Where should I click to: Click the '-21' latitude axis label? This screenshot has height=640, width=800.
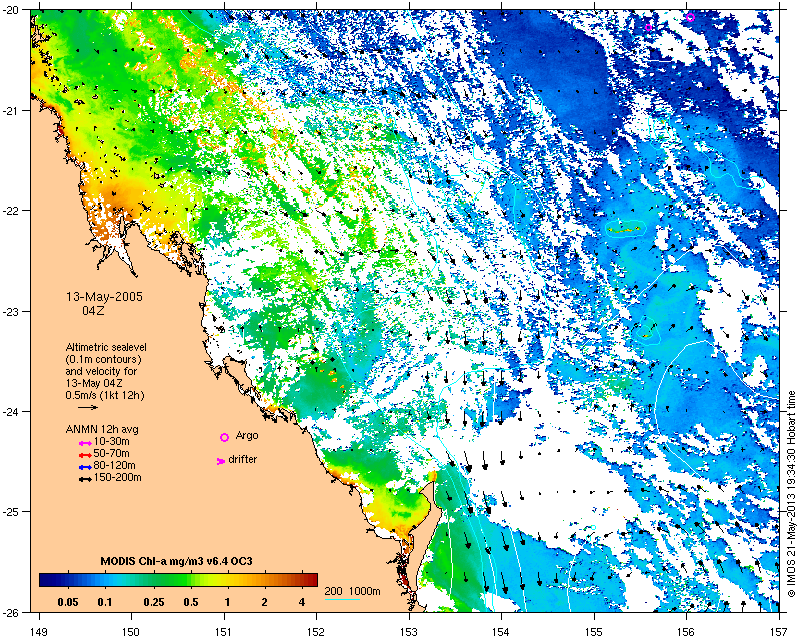coord(12,110)
